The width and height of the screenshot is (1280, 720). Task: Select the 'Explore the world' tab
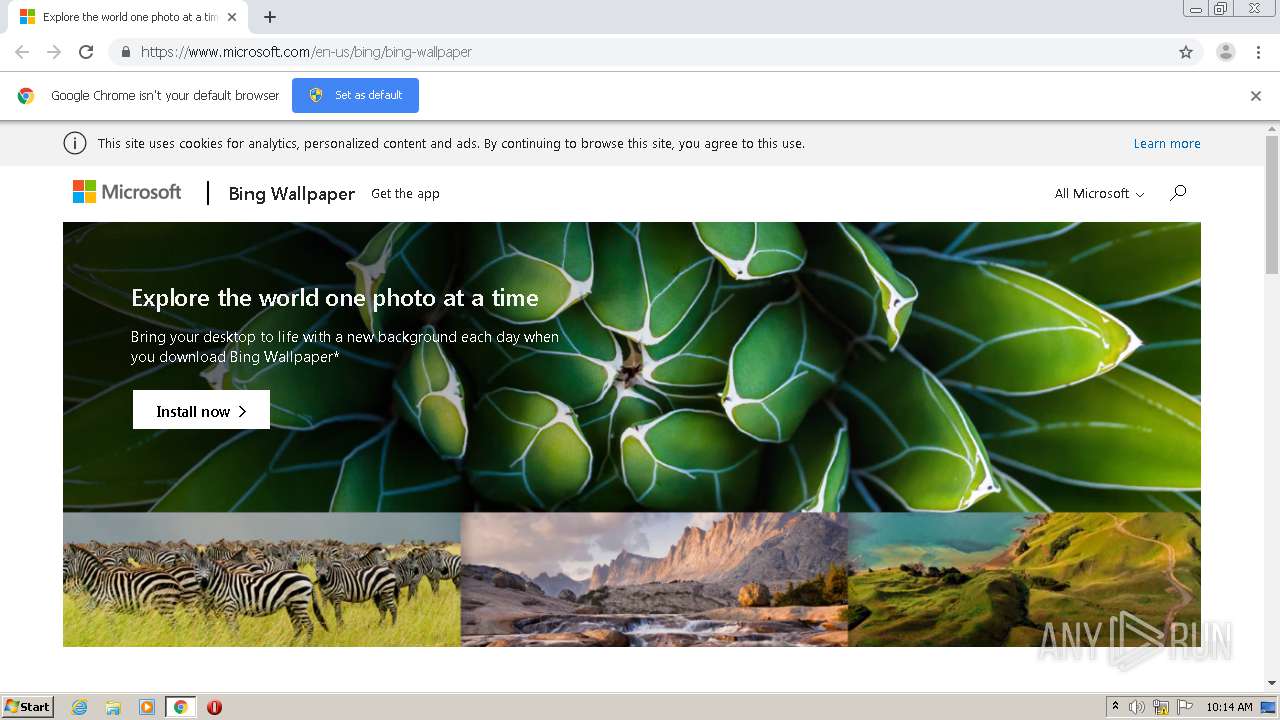pyautogui.click(x=128, y=17)
